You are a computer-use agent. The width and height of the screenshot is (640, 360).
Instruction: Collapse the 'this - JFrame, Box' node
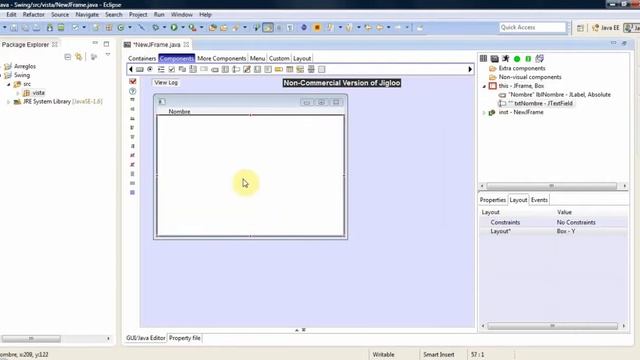coord(484,86)
